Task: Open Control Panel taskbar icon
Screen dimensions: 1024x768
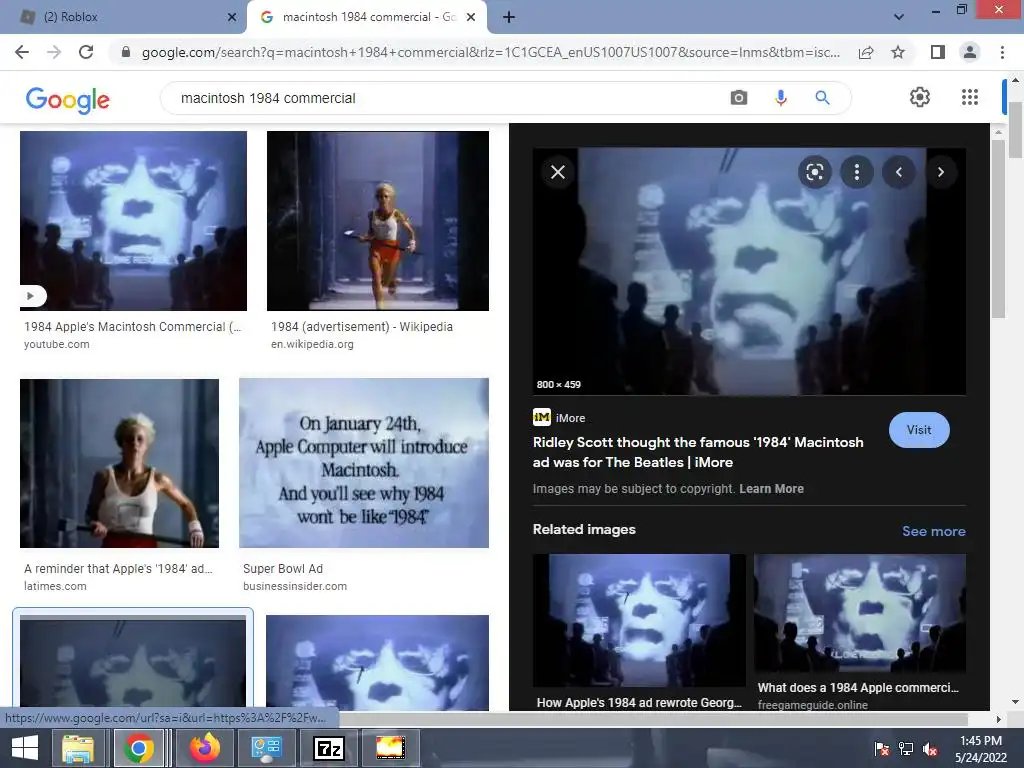Action: [266, 748]
